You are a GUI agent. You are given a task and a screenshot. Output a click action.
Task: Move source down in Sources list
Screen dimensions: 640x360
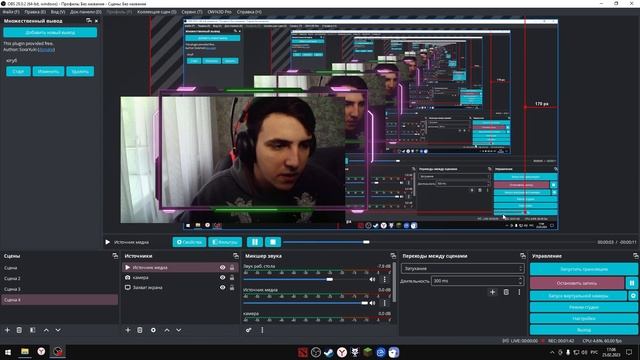pyautogui.click(x=179, y=330)
